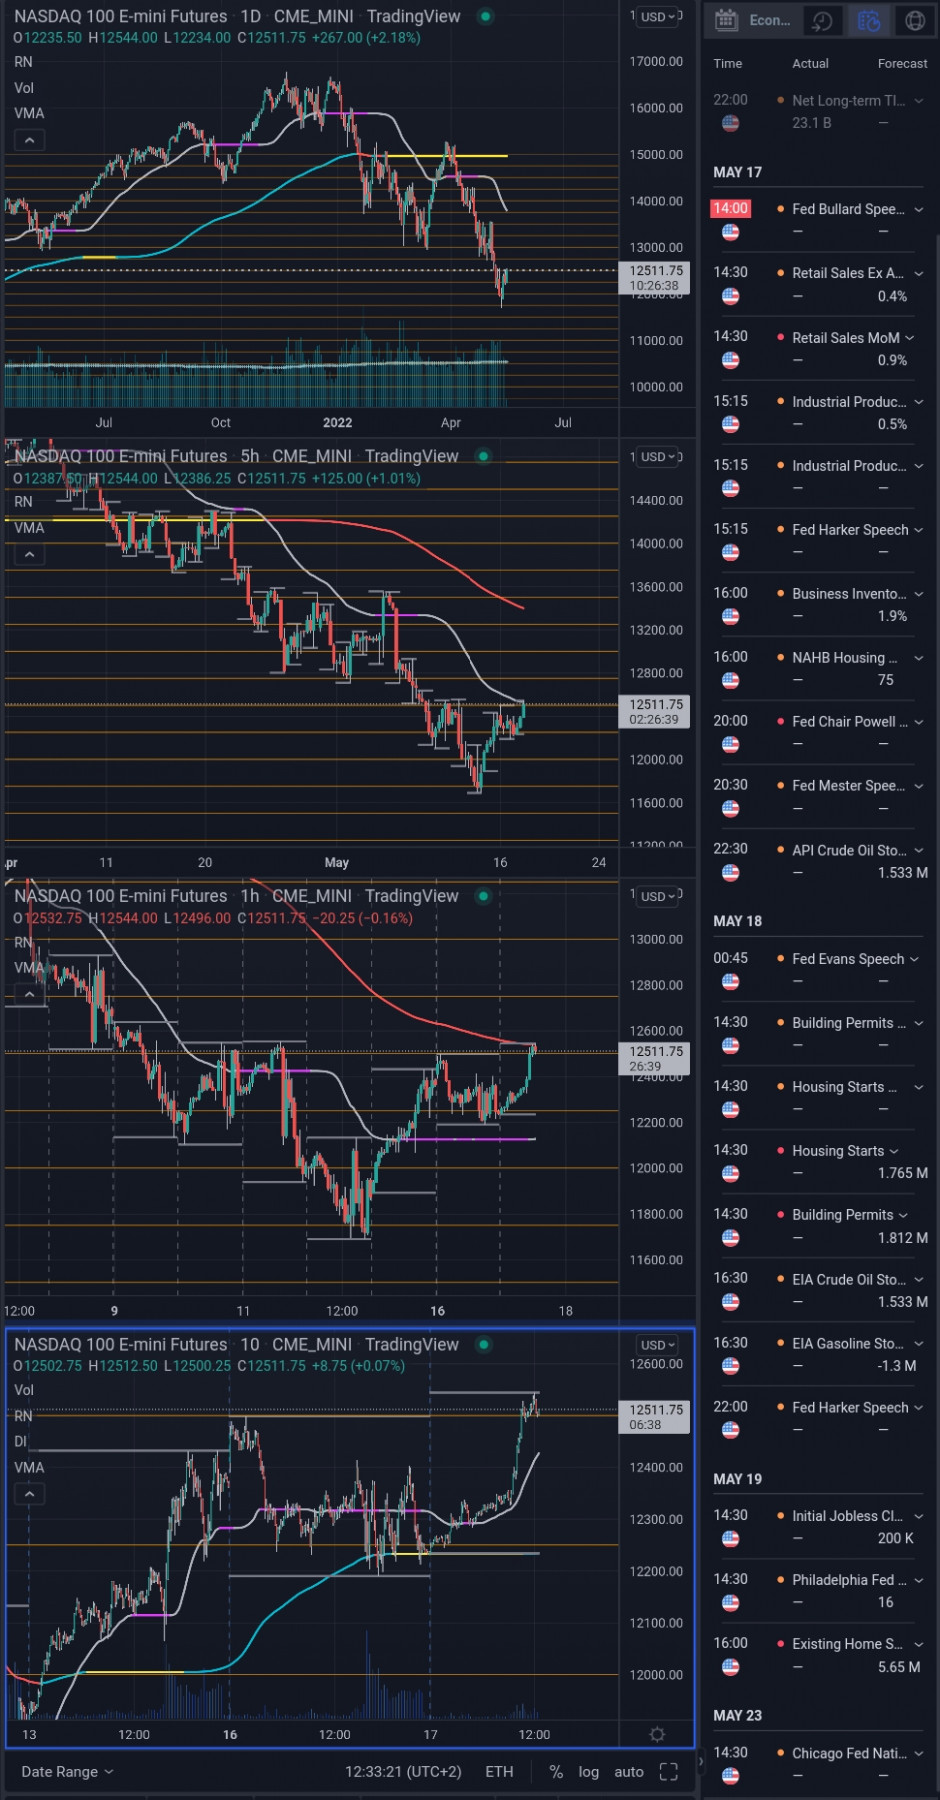The image size is (940, 1800).
Task: Select the Fed Harker Speech 15:15 event
Action: (x=819, y=540)
